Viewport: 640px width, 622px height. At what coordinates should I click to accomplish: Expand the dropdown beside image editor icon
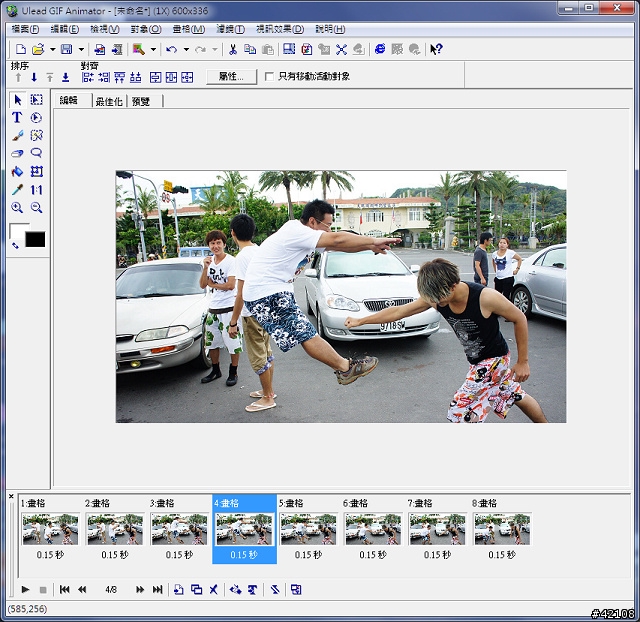pos(153,49)
